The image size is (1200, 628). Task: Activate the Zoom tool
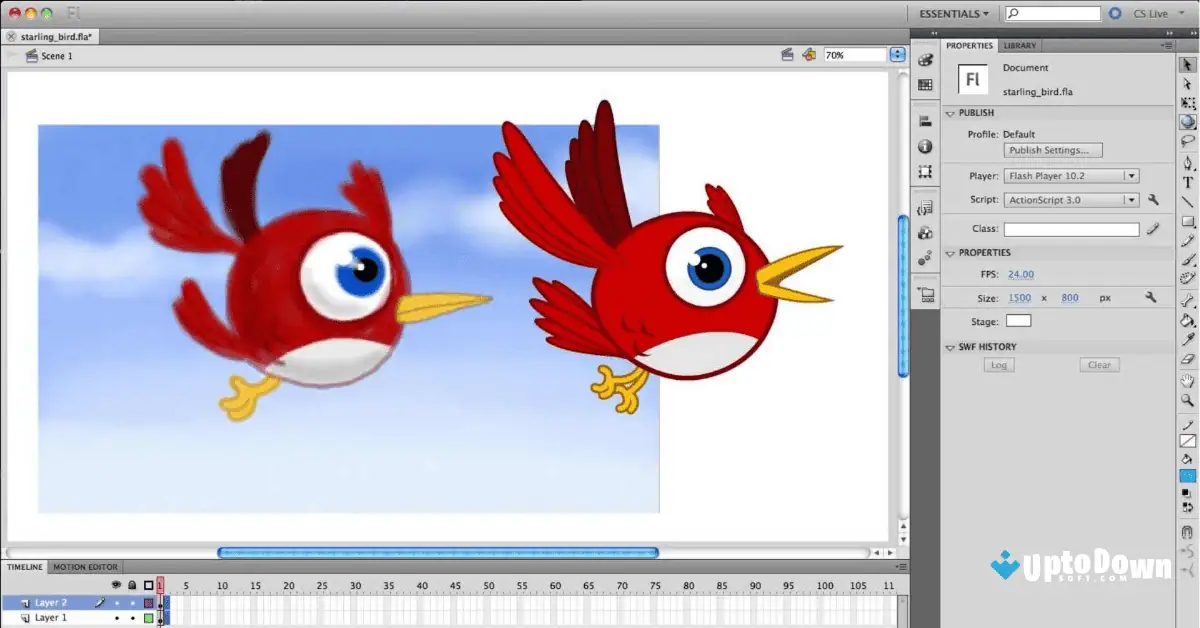[x=1188, y=397]
